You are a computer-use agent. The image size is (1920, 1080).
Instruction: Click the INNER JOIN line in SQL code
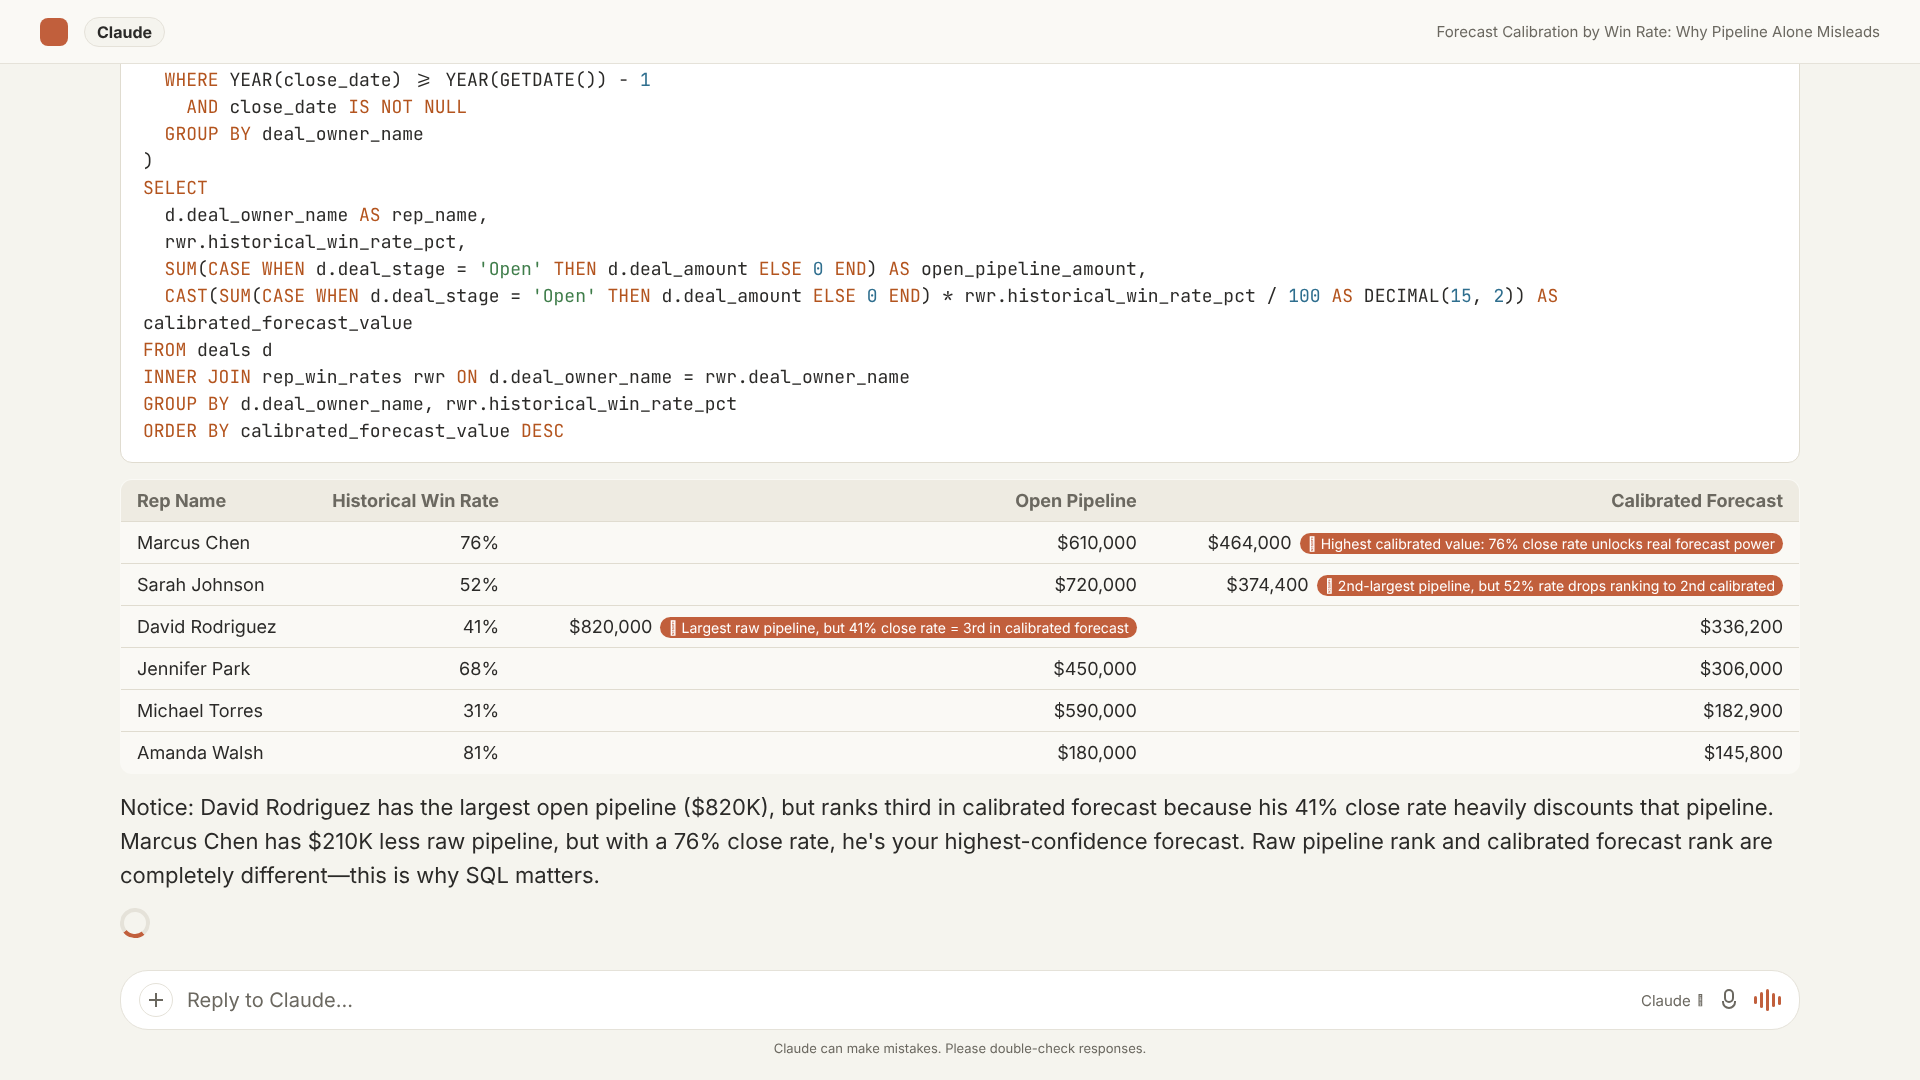(x=526, y=377)
